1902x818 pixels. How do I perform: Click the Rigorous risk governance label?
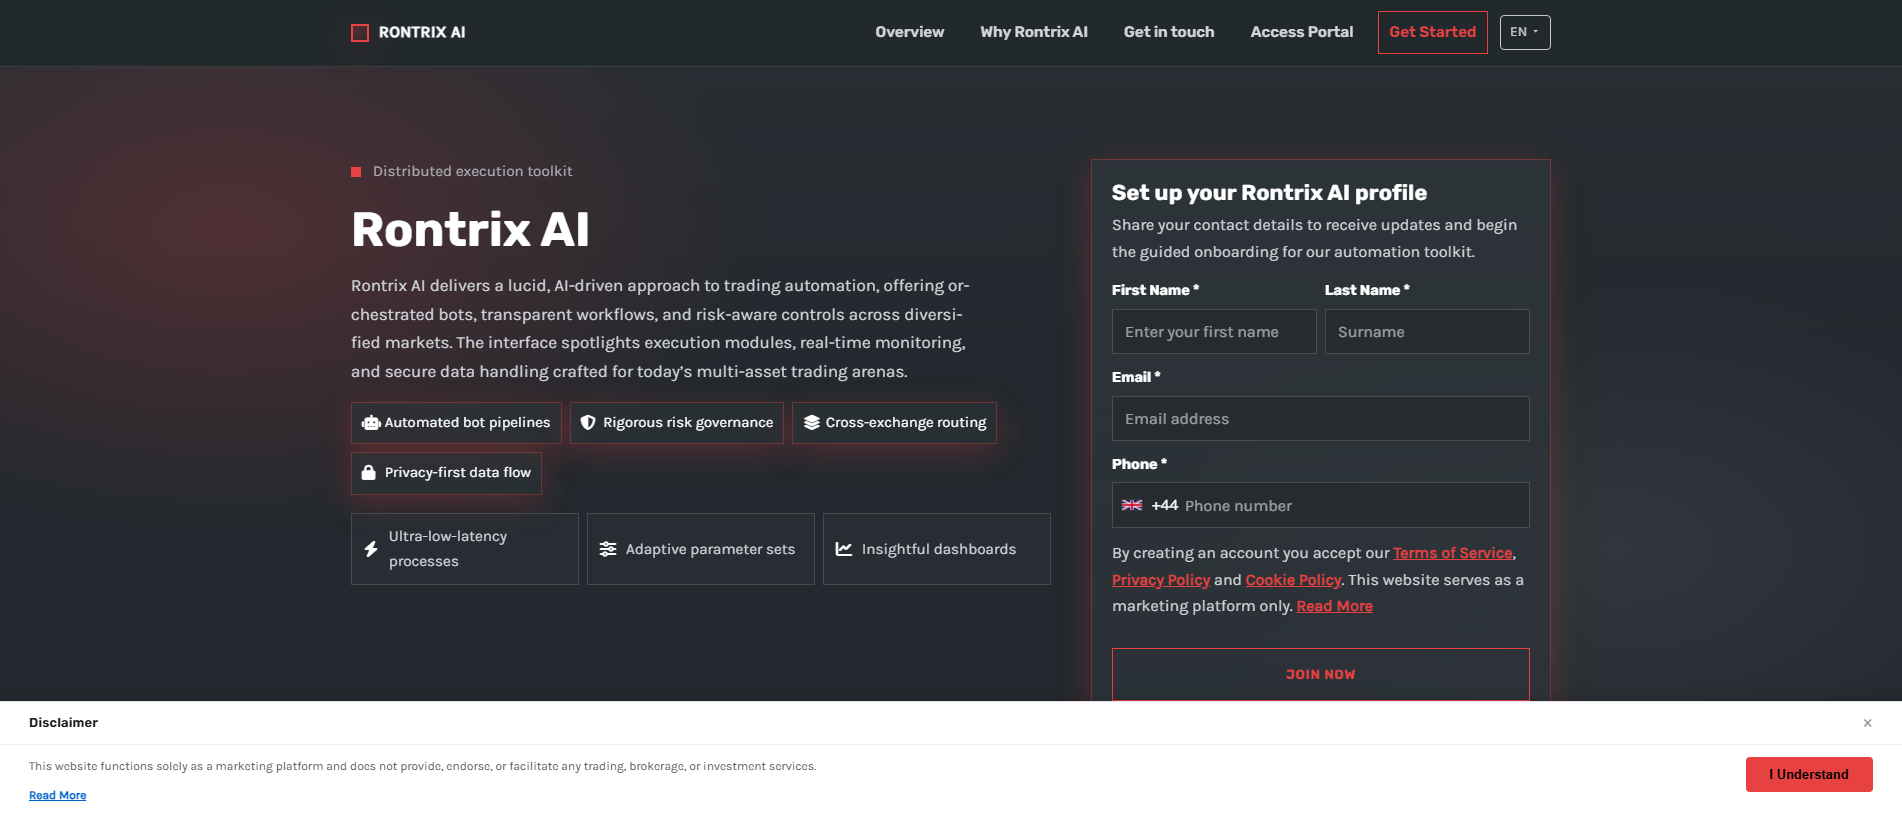click(688, 423)
